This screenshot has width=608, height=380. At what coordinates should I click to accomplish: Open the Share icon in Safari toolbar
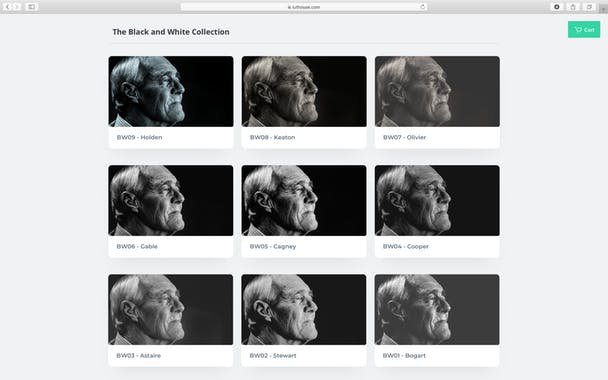tap(573, 7)
